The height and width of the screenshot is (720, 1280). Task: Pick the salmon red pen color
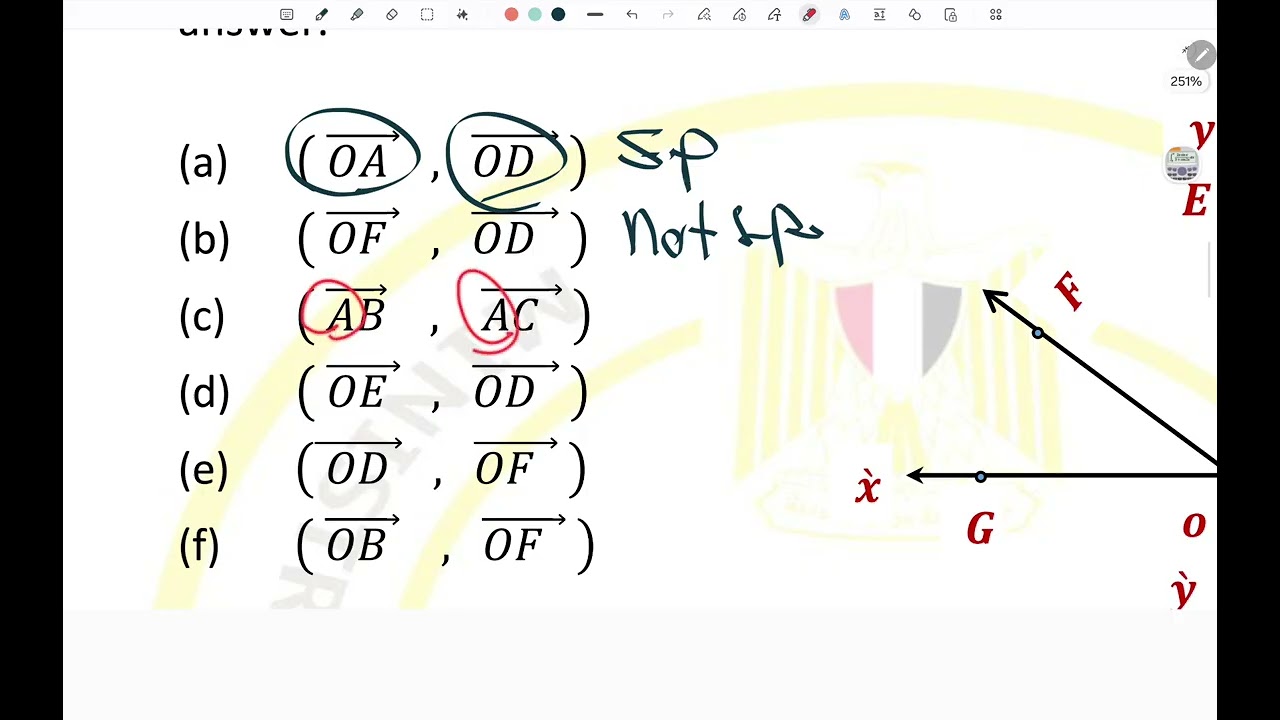(511, 15)
